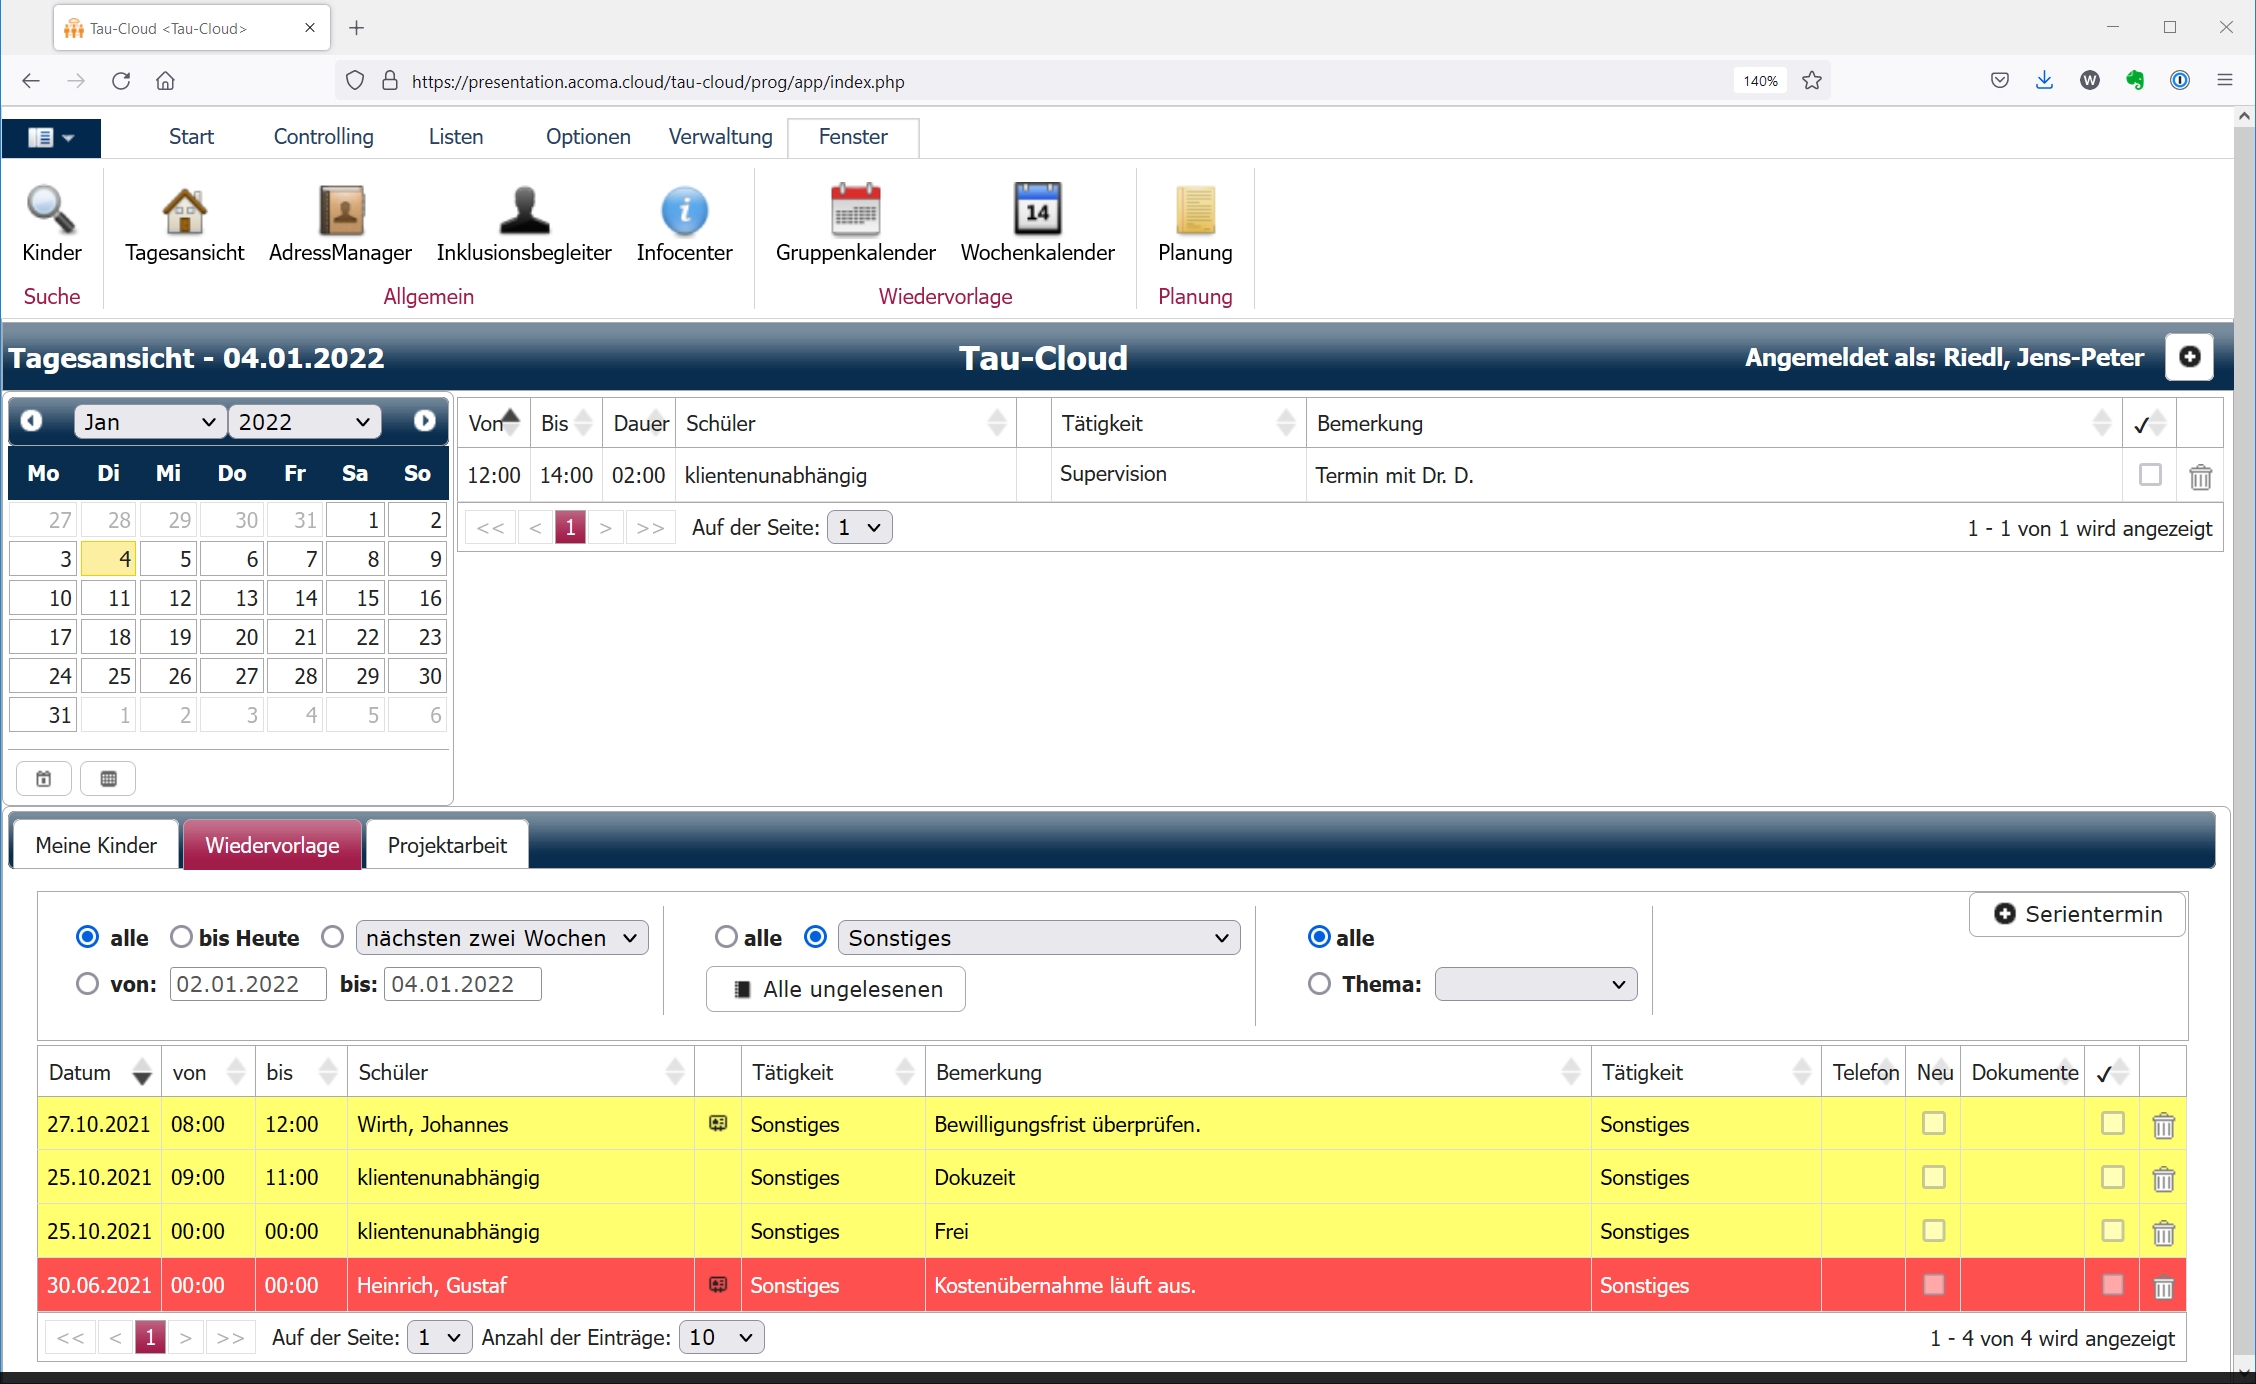Click the 'von' date input field
The width and height of the screenshot is (2256, 1384).
[x=248, y=984]
